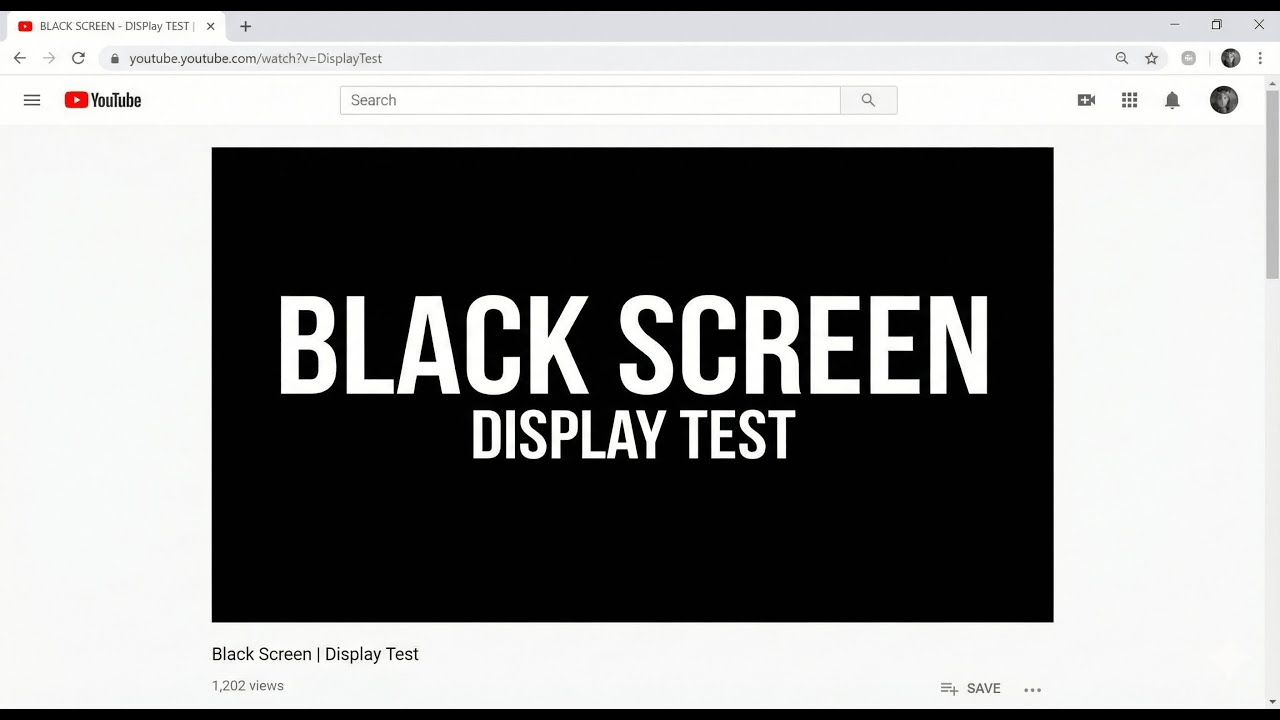The image size is (1280, 720).
Task: Close the BLACK SCREEN tab
Action: pos(210,26)
